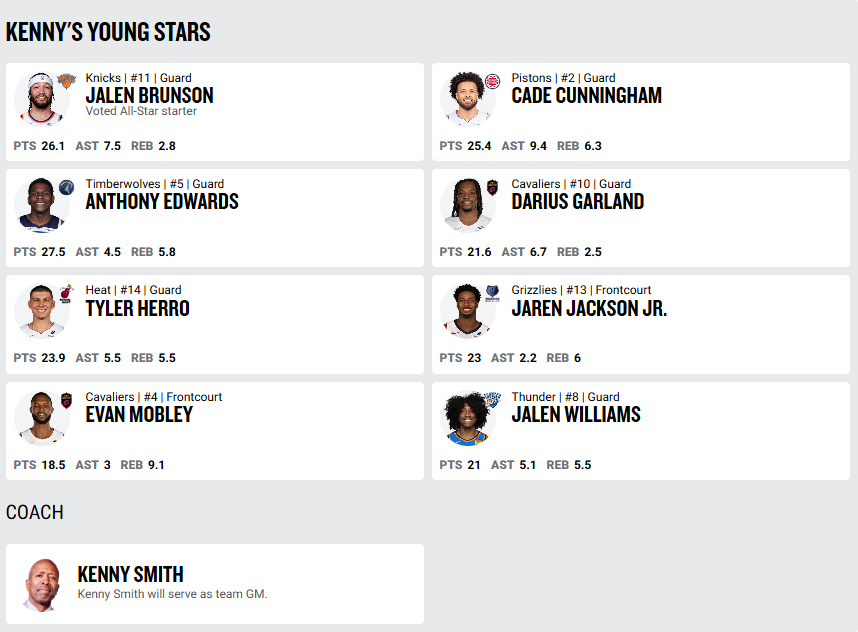The width and height of the screenshot is (858, 632).
Task: View Jaren Jackson Jr.'s profile link
Action: [589, 308]
